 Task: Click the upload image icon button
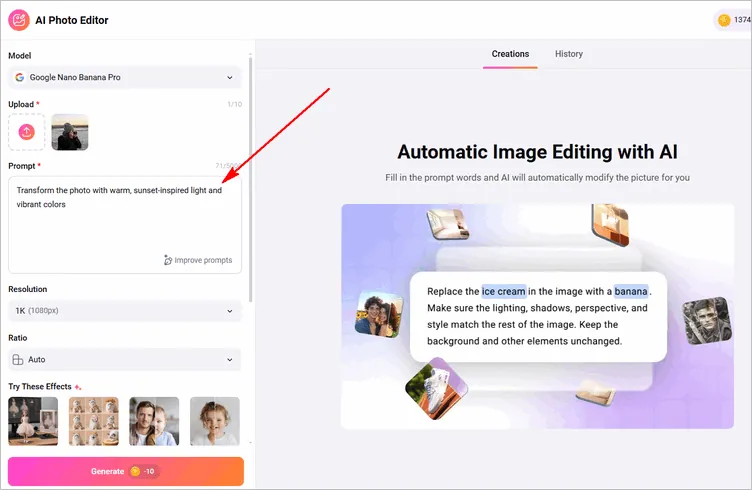point(27,131)
